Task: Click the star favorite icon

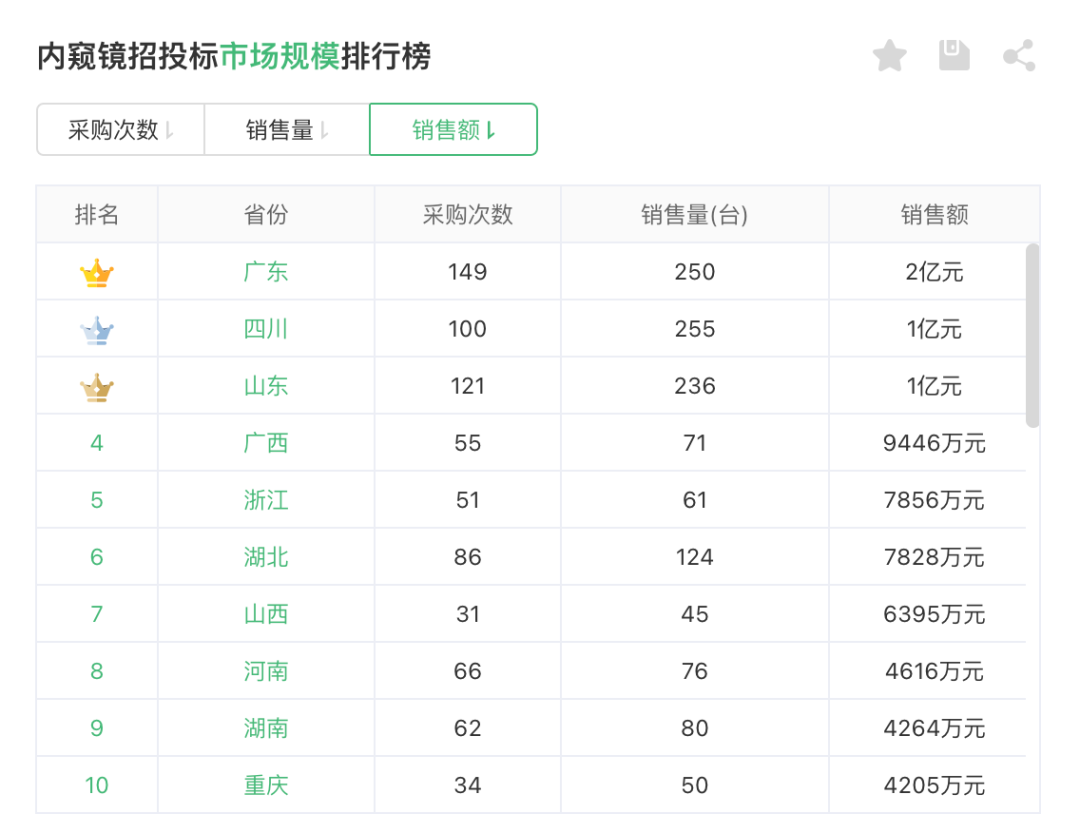Action: [x=889, y=56]
